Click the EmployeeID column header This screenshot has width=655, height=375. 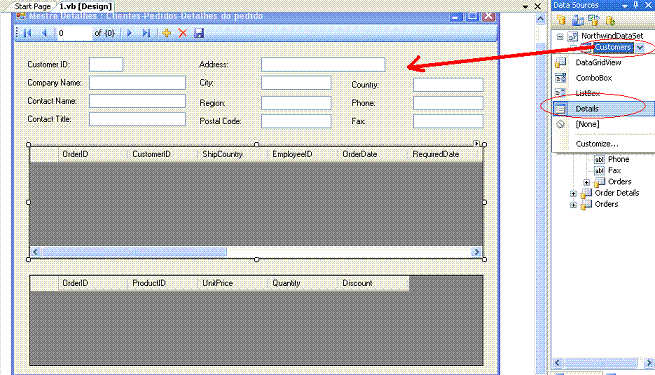click(302, 154)
